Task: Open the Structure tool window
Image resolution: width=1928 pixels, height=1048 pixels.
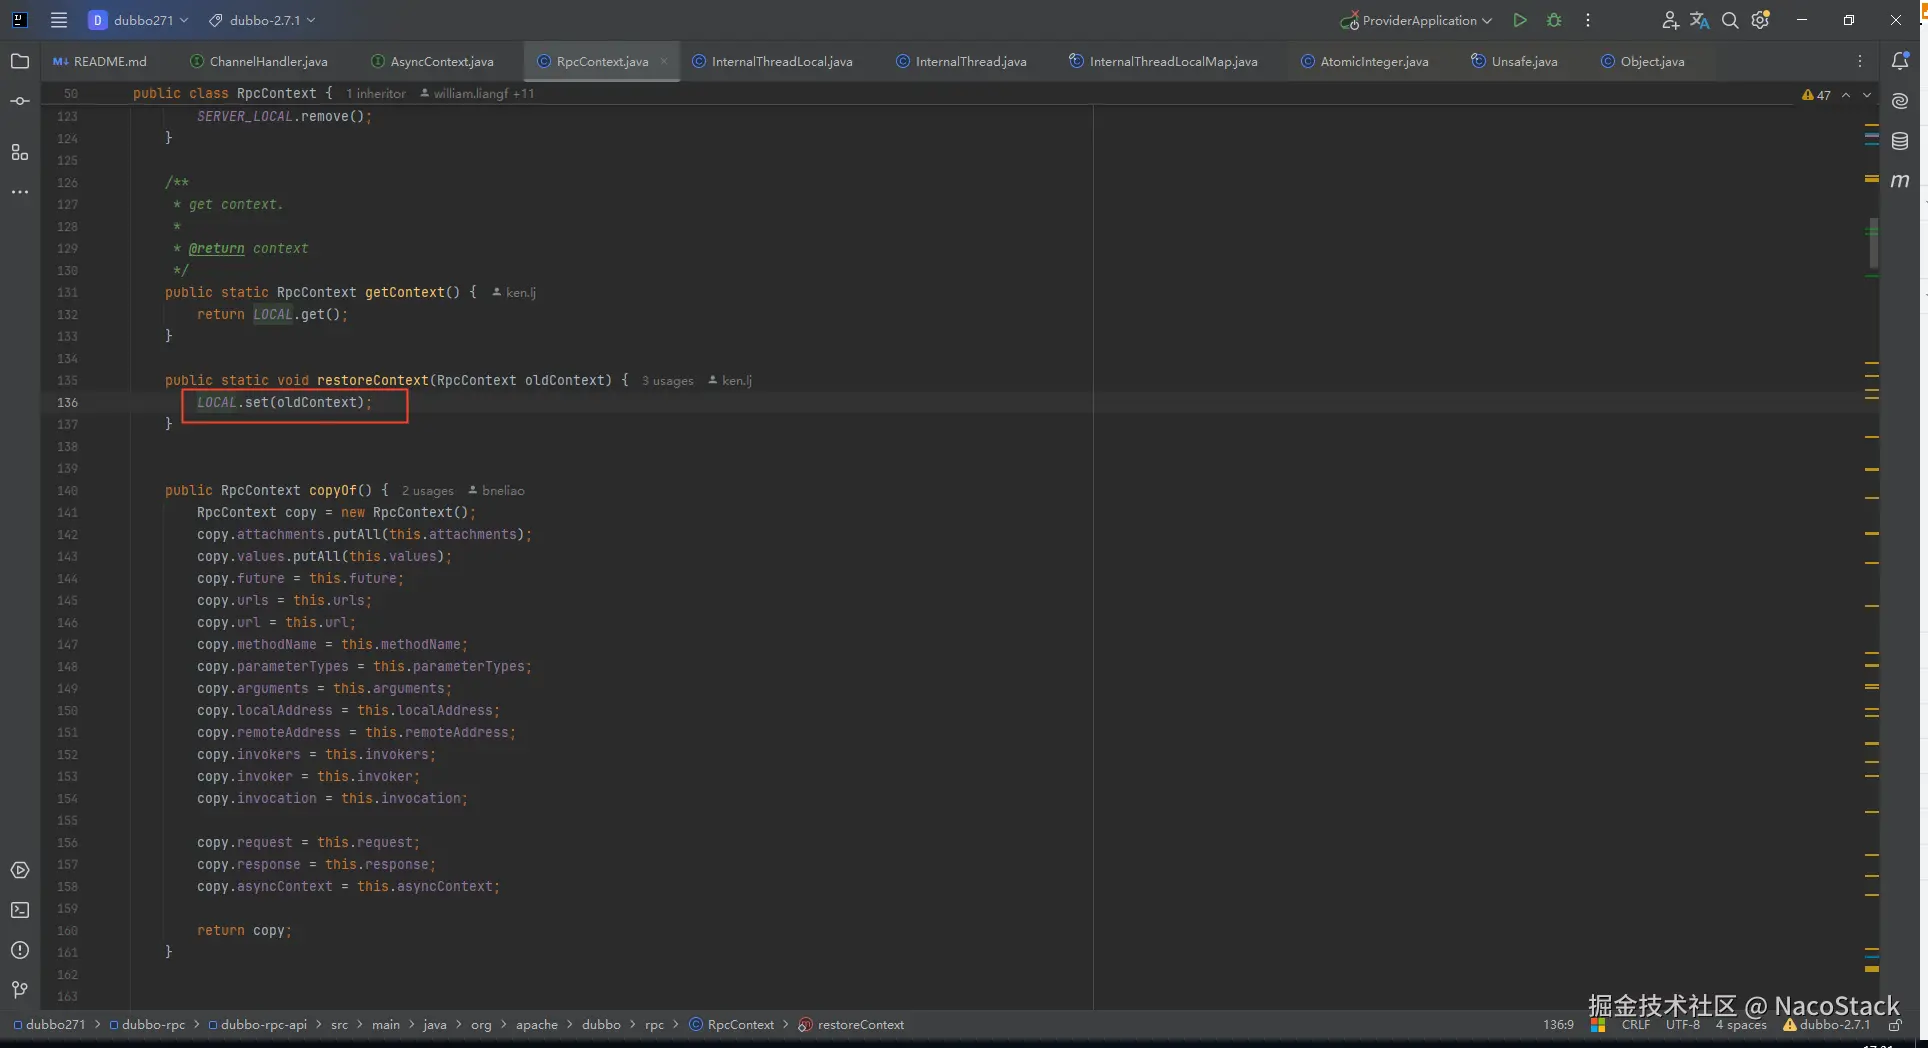Action: pyautogui.click(x=19, y=152)
